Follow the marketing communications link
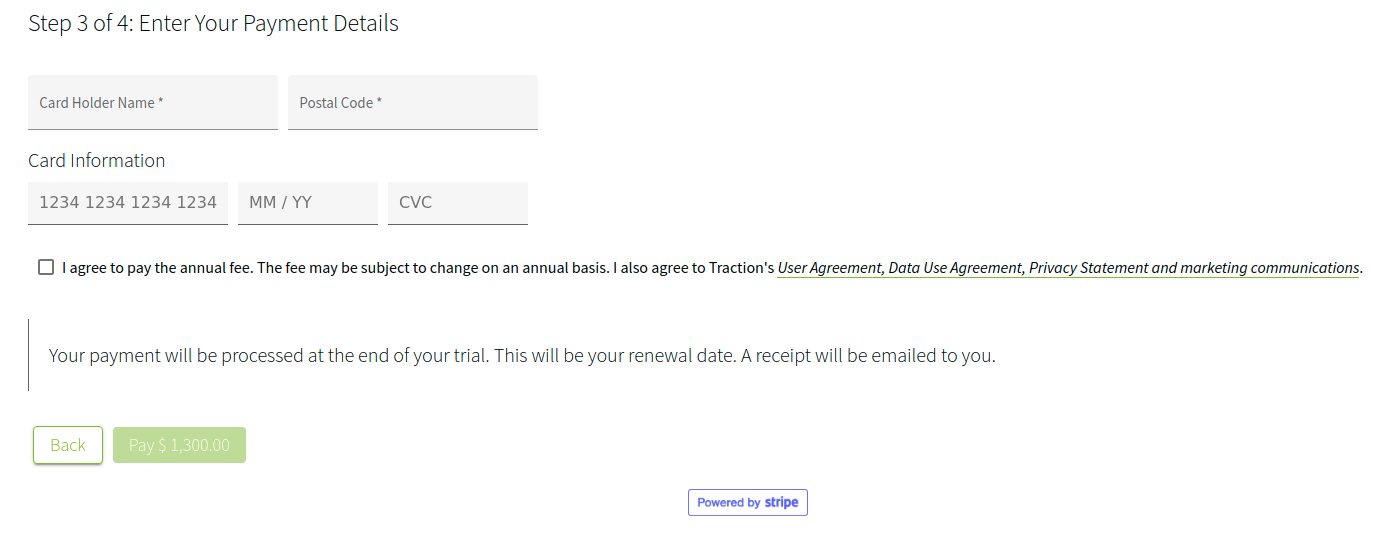The image size is (1389, 540). 1270,268
